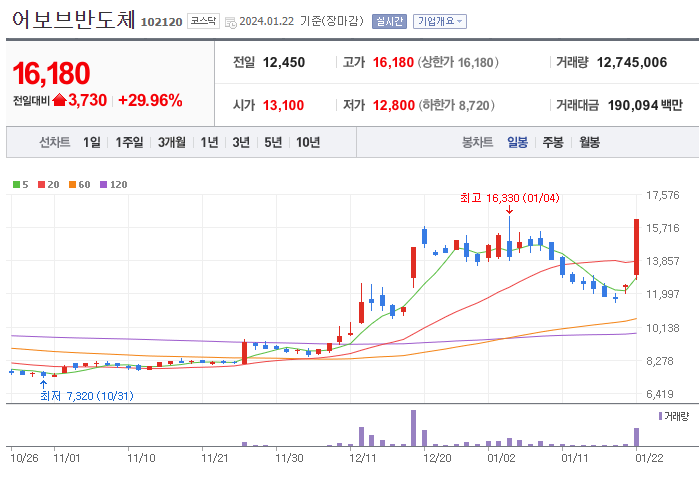Screen dimensions: 699x480
Task: Click the 거래량 volume legend label
Action: point(677,416)
